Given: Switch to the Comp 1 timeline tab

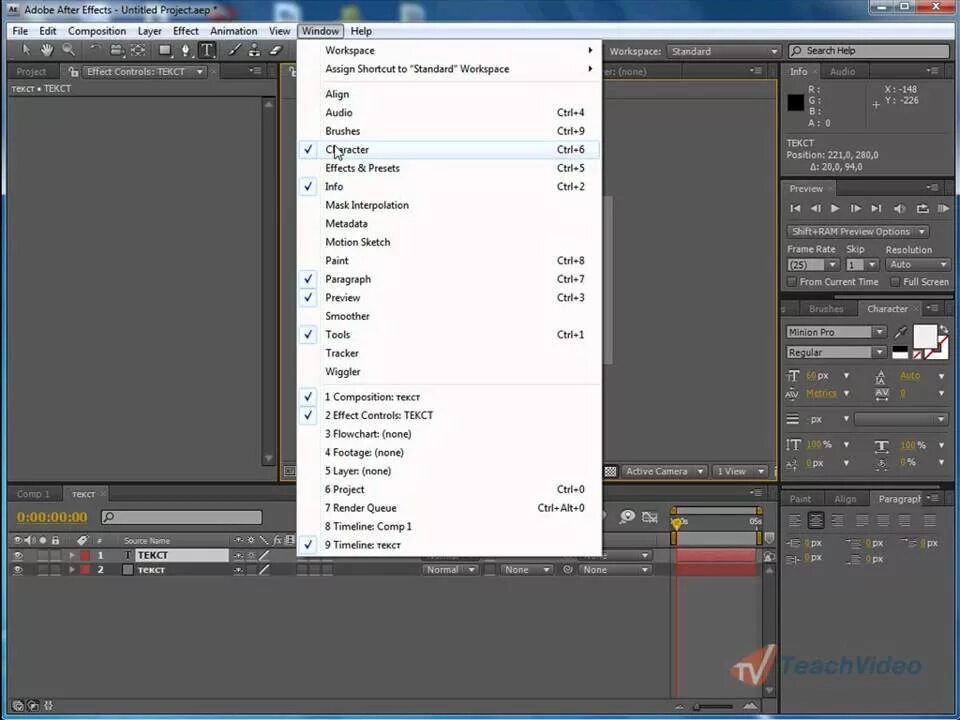Looking at the screenshot, I should tap(32, 493).
